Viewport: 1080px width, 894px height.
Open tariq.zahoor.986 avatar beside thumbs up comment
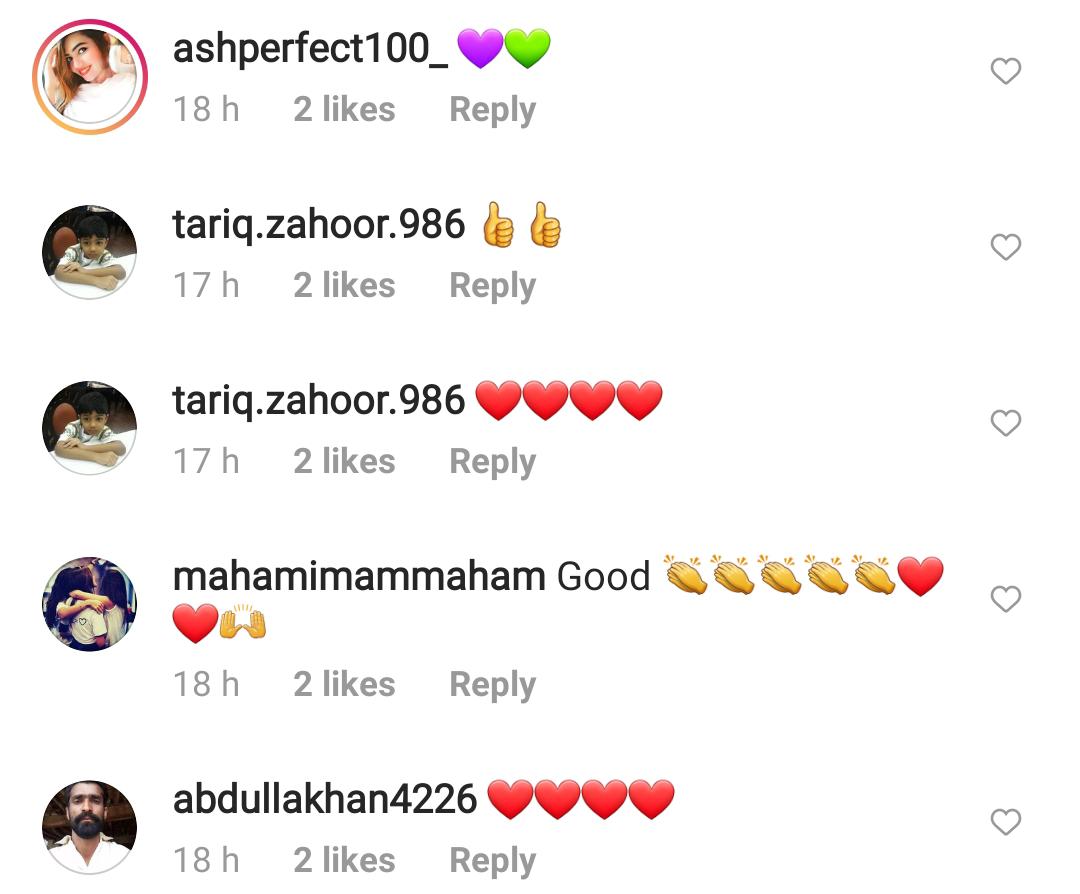(90, 252)
